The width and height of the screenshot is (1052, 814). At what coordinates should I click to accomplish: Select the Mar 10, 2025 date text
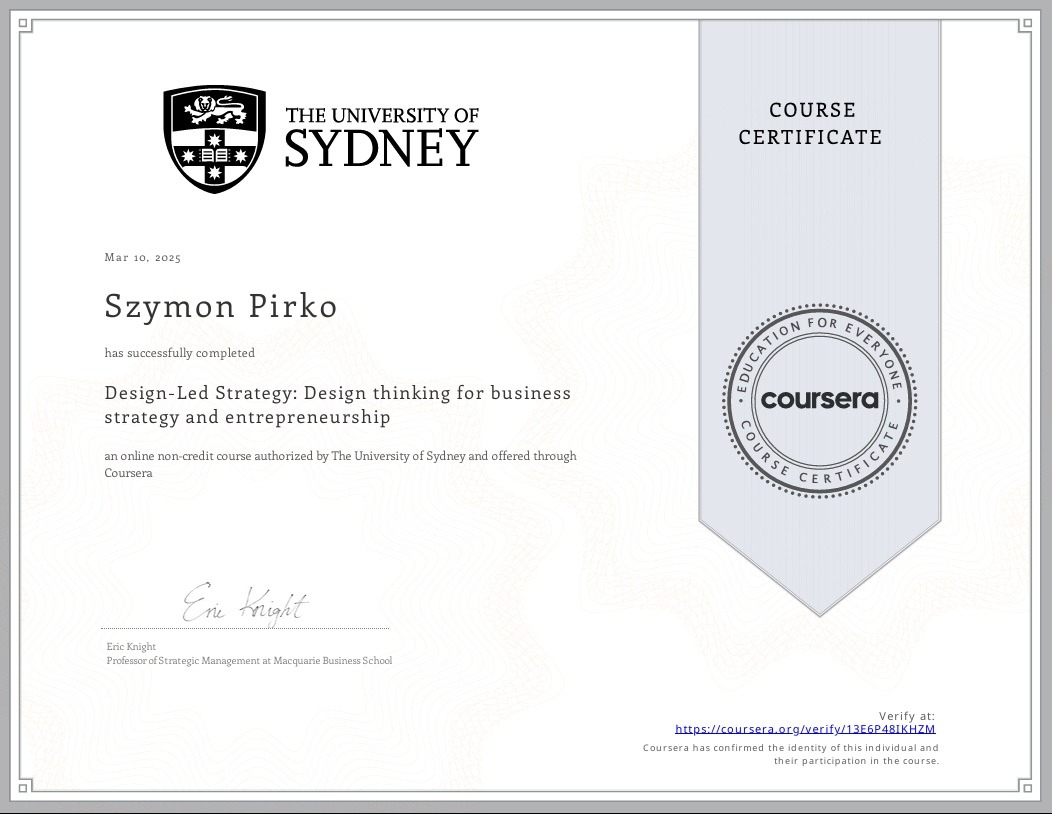click(x=141, y=257)
